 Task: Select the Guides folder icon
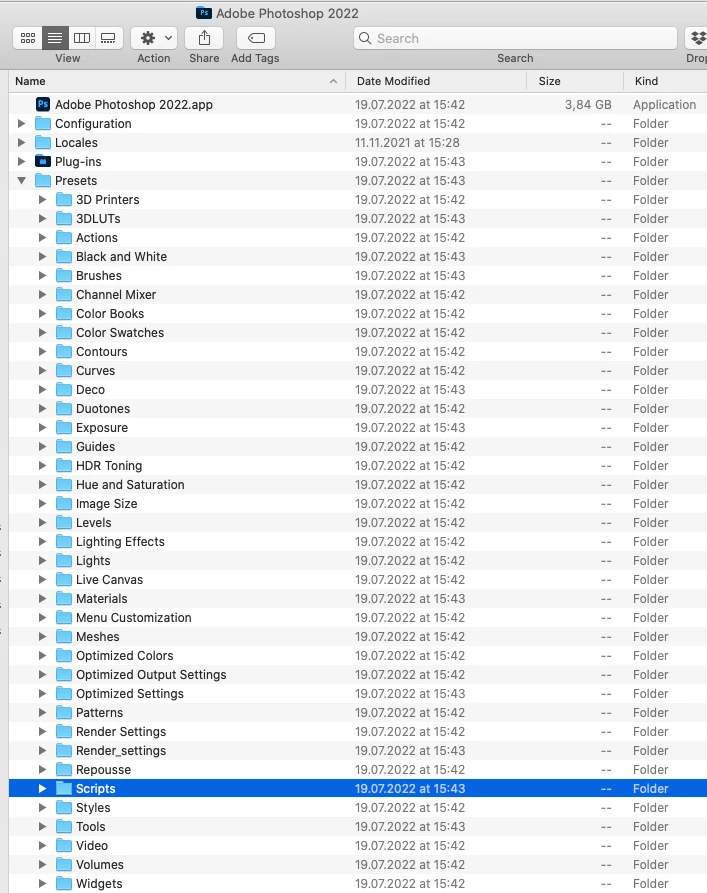click(64, 446)
